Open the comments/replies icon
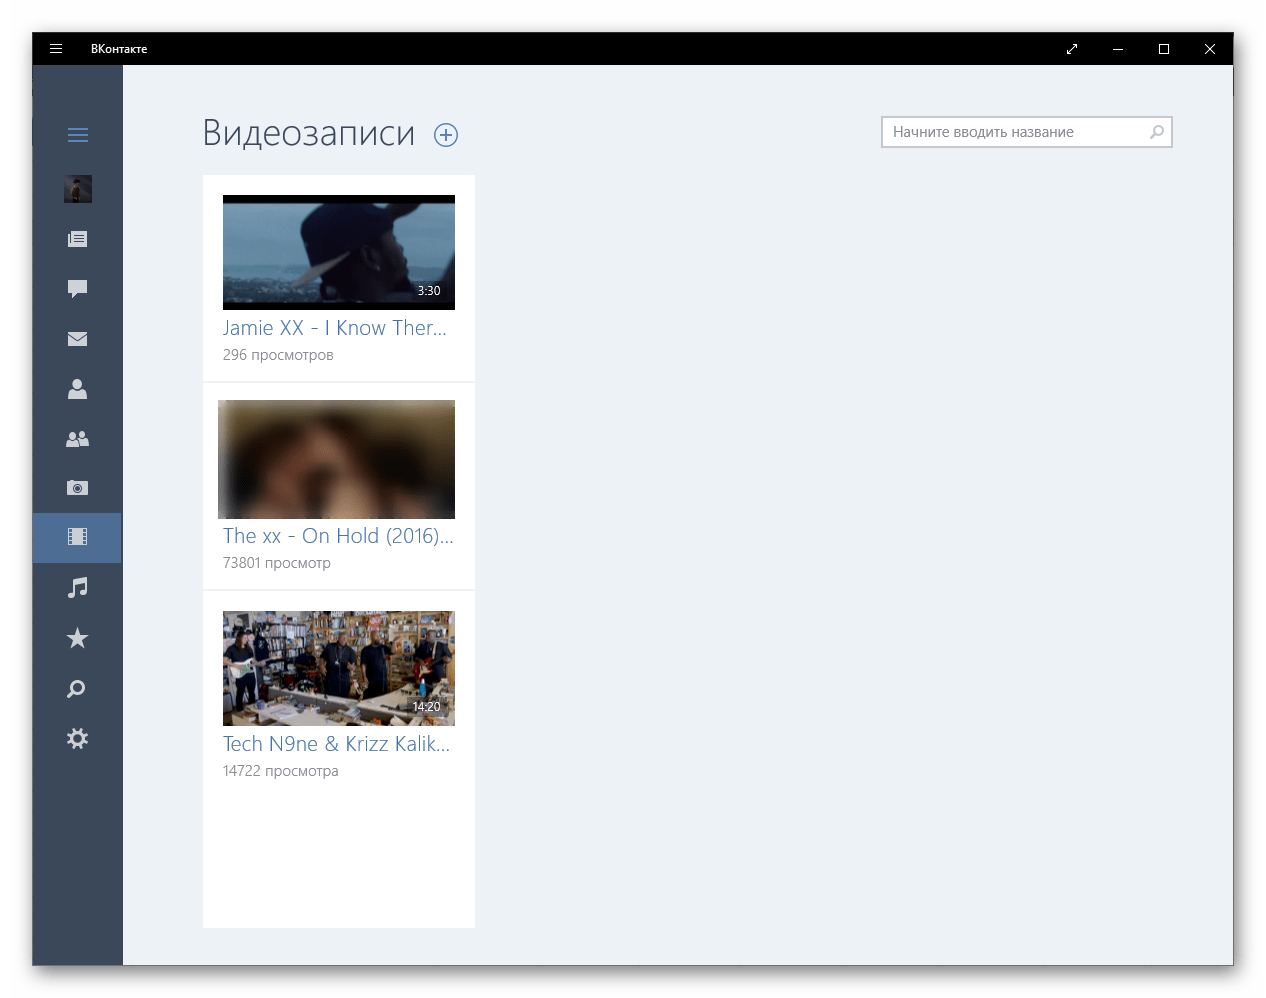 pyautogui.click(x=78, y=289)
